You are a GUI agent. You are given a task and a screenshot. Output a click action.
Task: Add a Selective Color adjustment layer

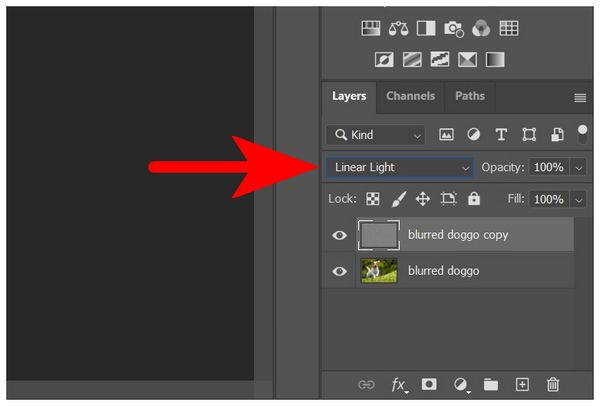click(467, 60)
